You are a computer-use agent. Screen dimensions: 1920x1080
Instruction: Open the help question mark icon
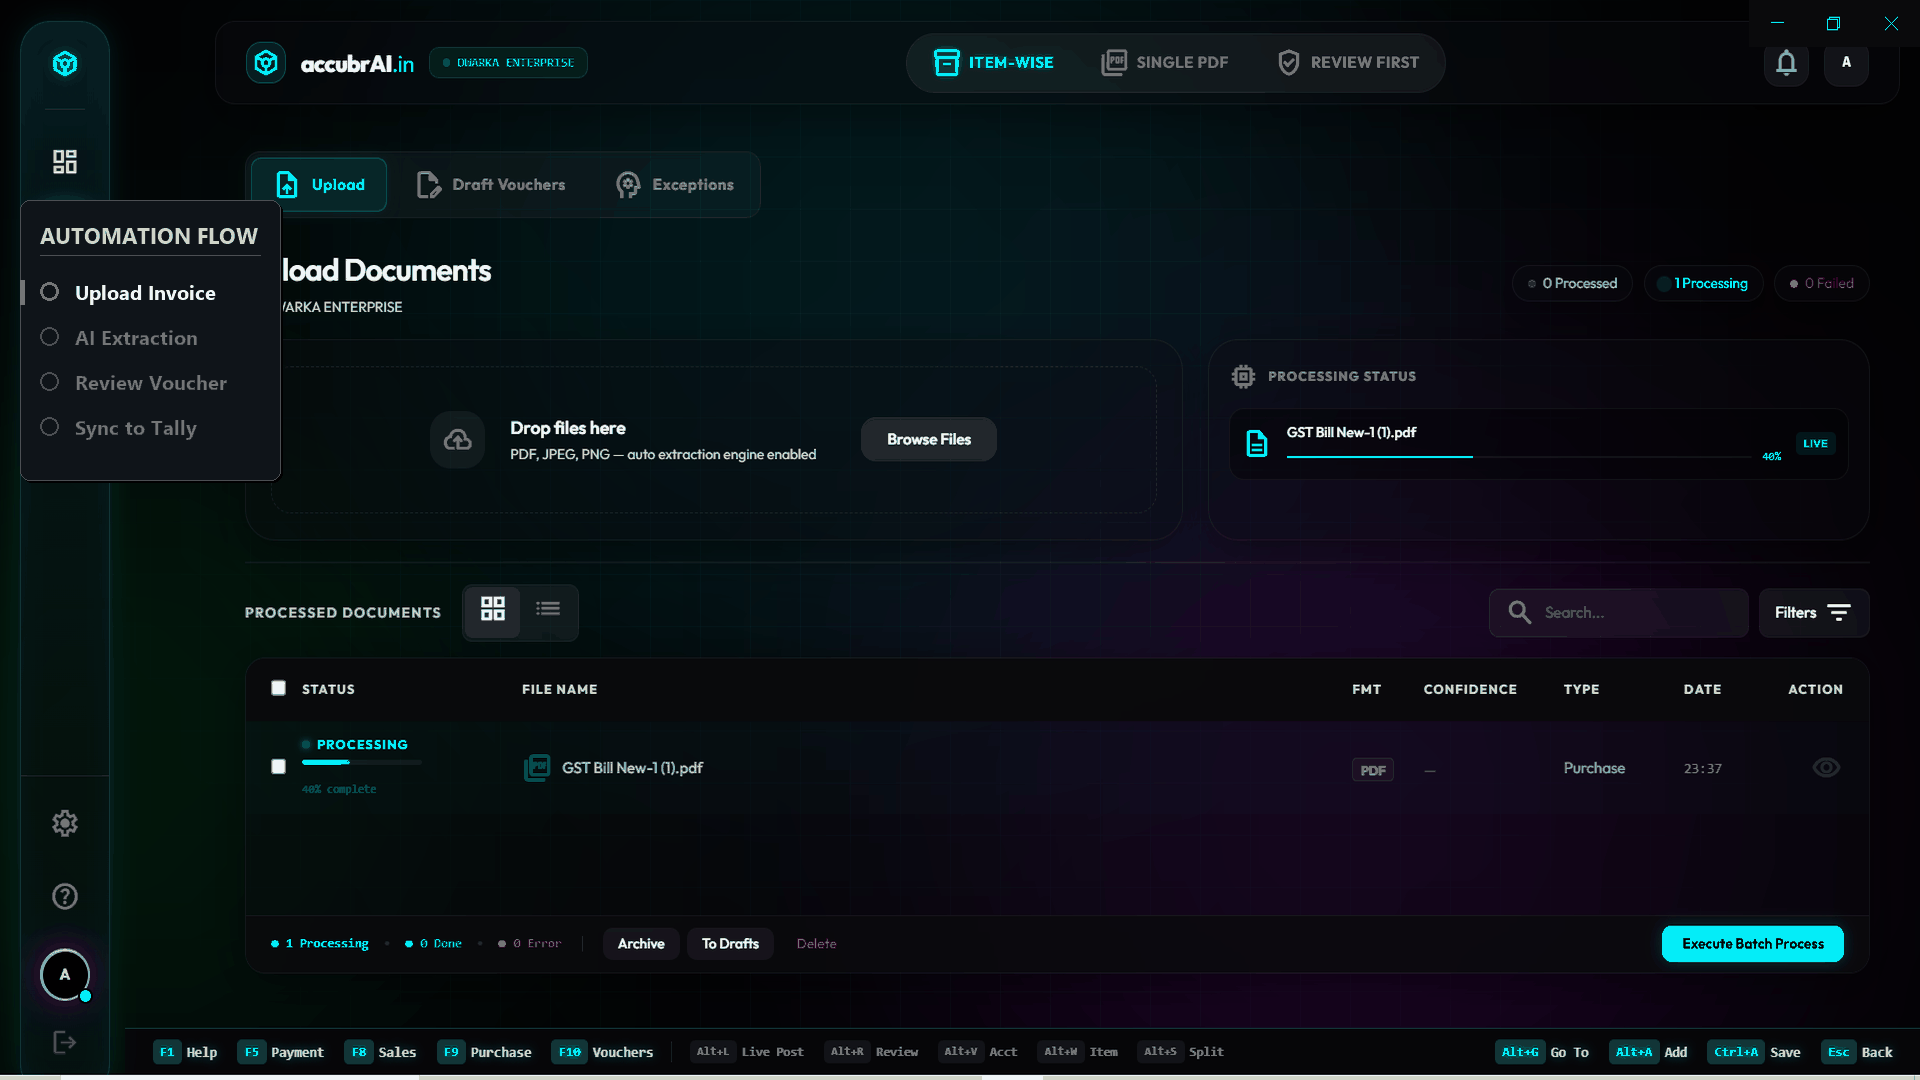click(65, 896)
